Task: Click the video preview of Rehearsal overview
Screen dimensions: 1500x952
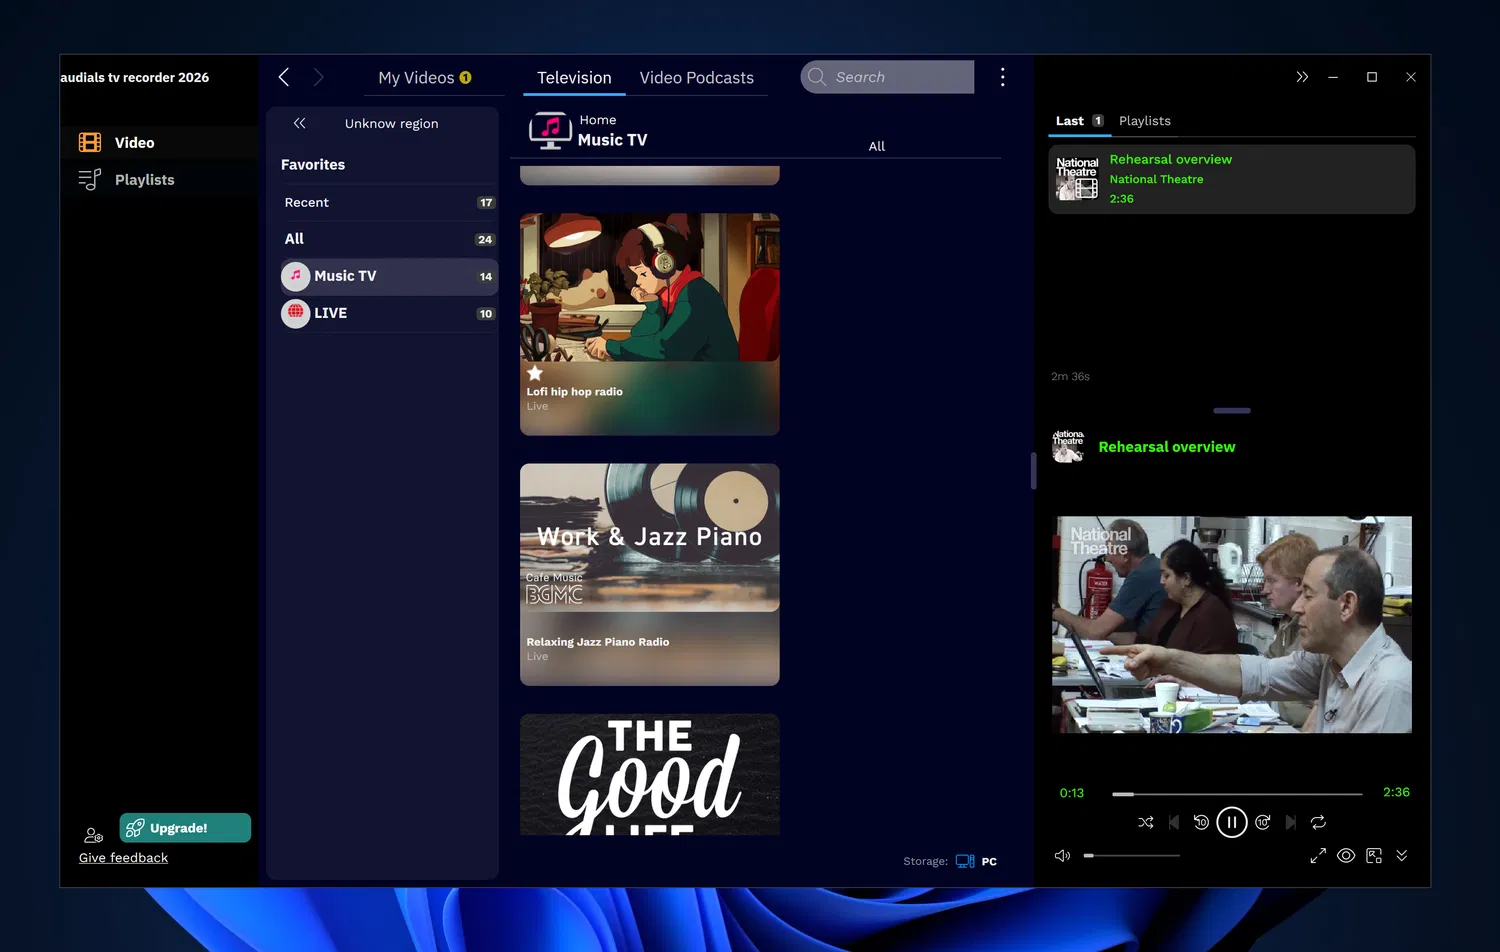Action: point(1232,625)
